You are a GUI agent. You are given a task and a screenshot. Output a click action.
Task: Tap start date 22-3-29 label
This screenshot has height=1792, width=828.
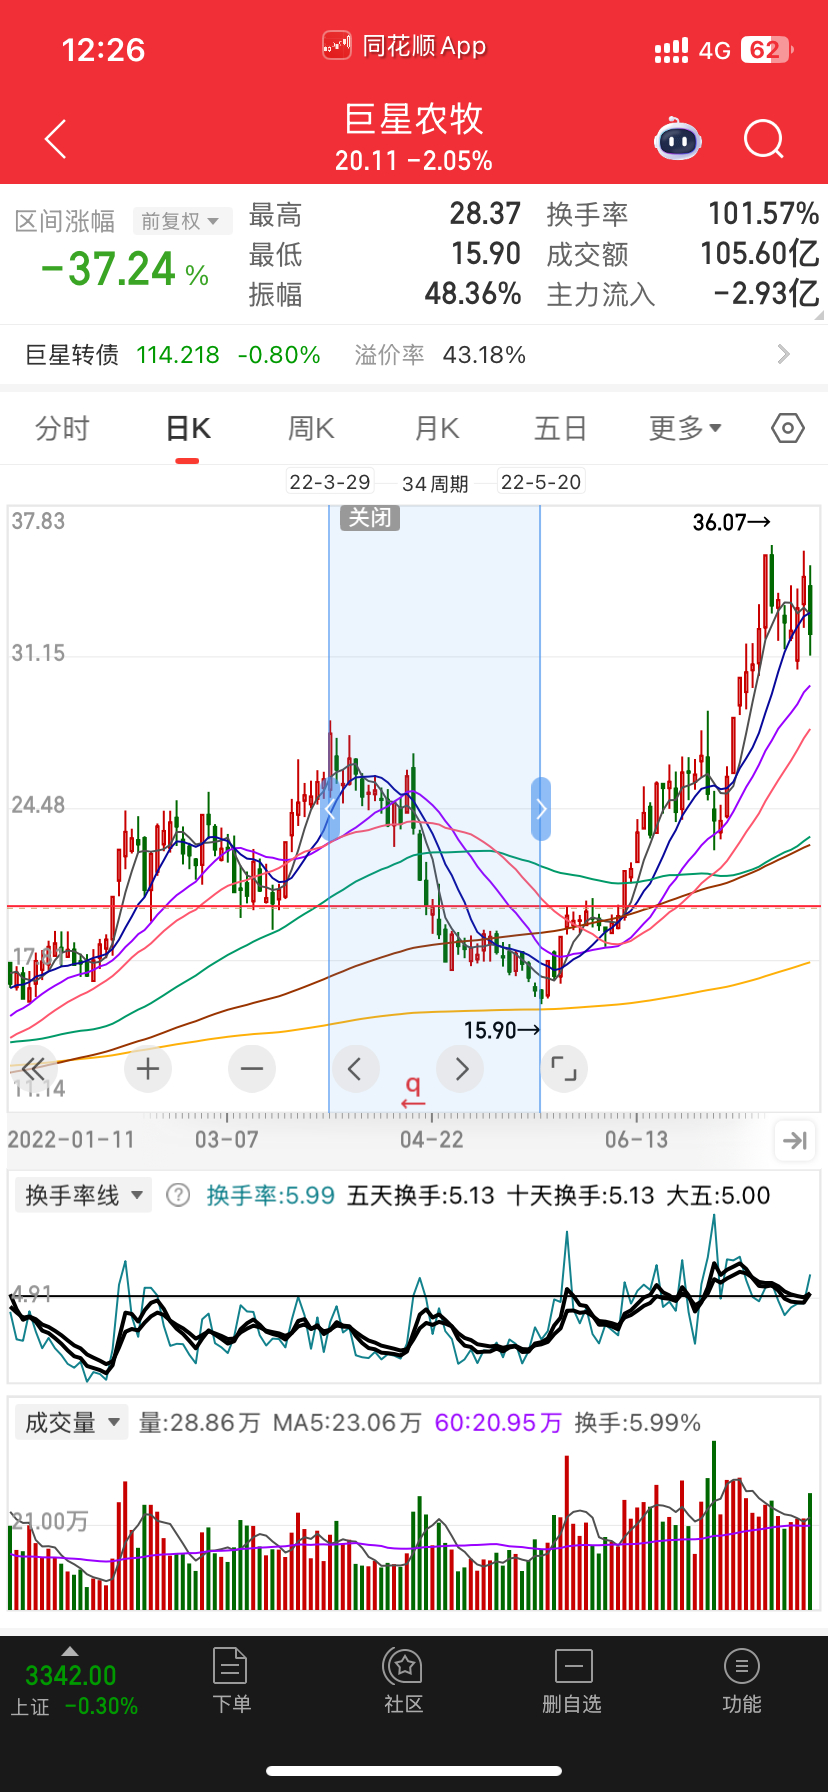[330, 483]
